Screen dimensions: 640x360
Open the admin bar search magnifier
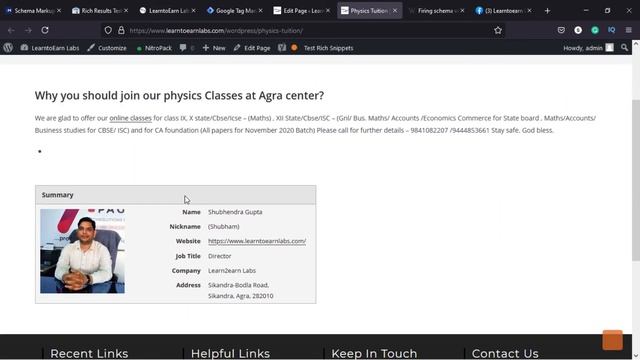pos(624,48)
